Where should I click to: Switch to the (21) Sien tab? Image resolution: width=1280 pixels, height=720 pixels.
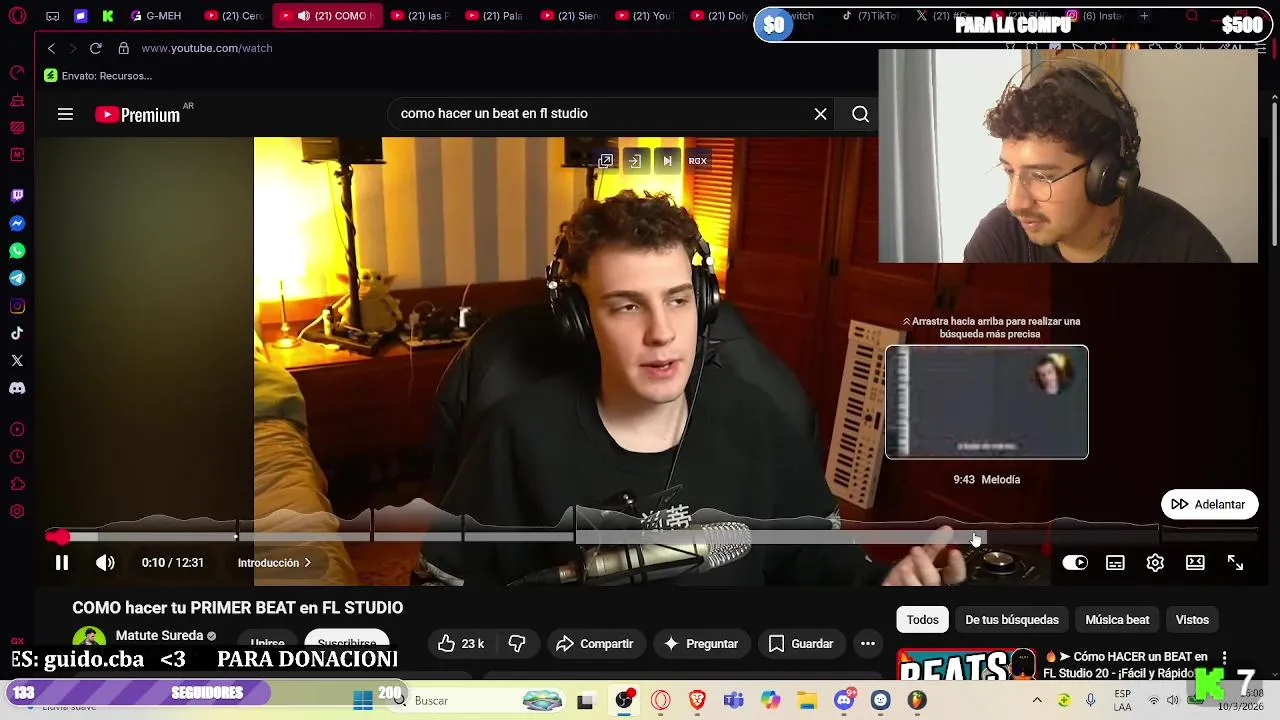(570, 16)
